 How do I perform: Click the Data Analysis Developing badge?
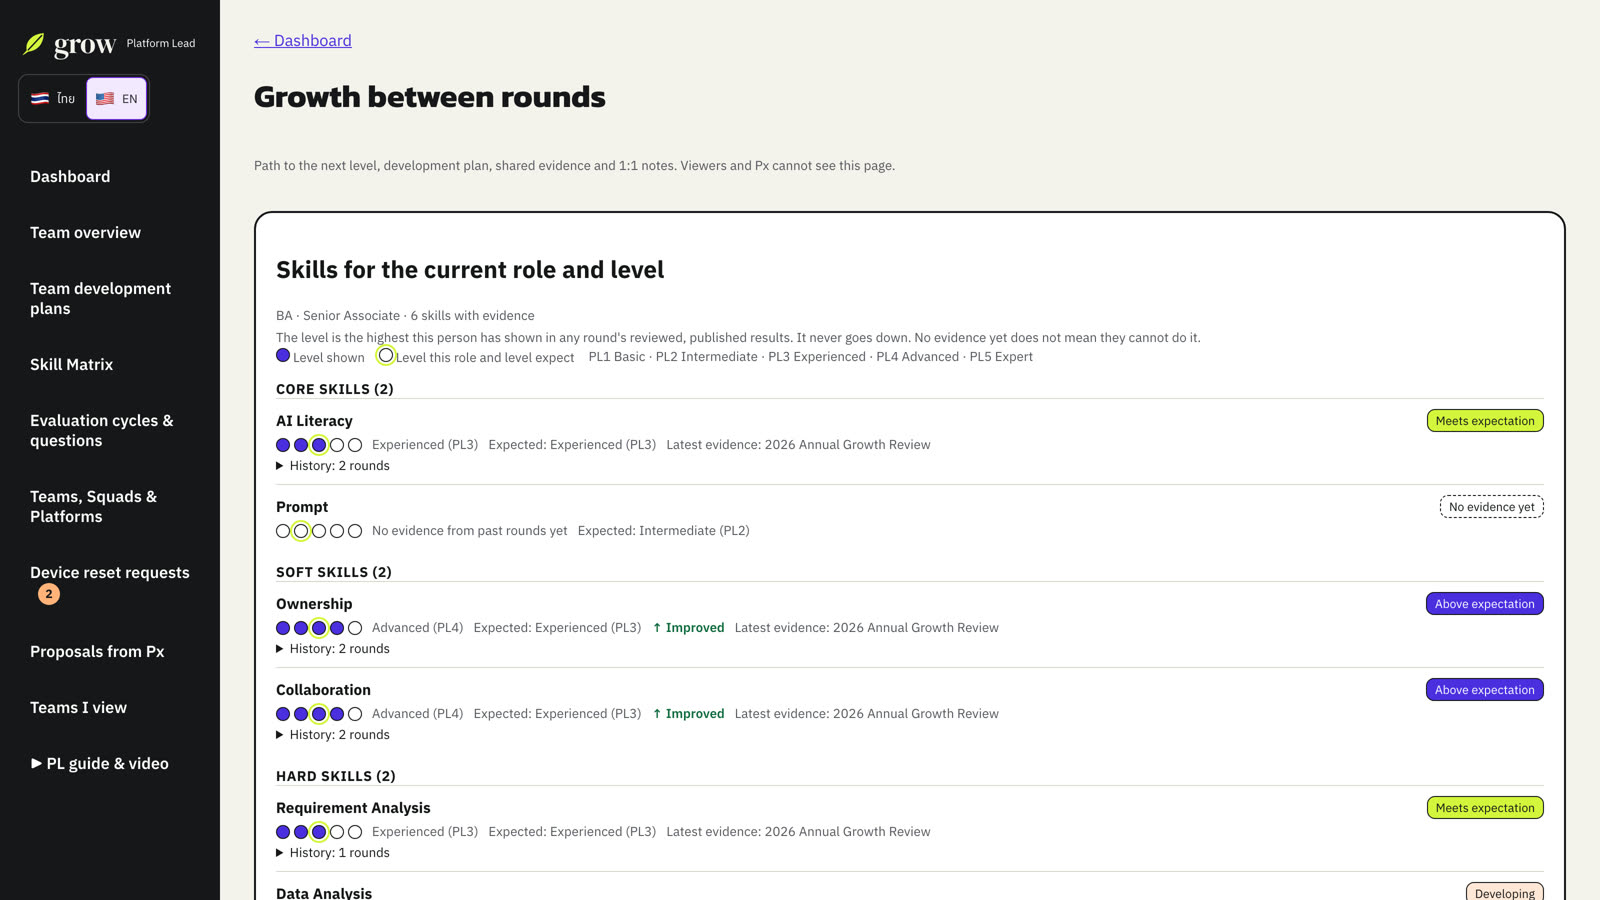1504,893
